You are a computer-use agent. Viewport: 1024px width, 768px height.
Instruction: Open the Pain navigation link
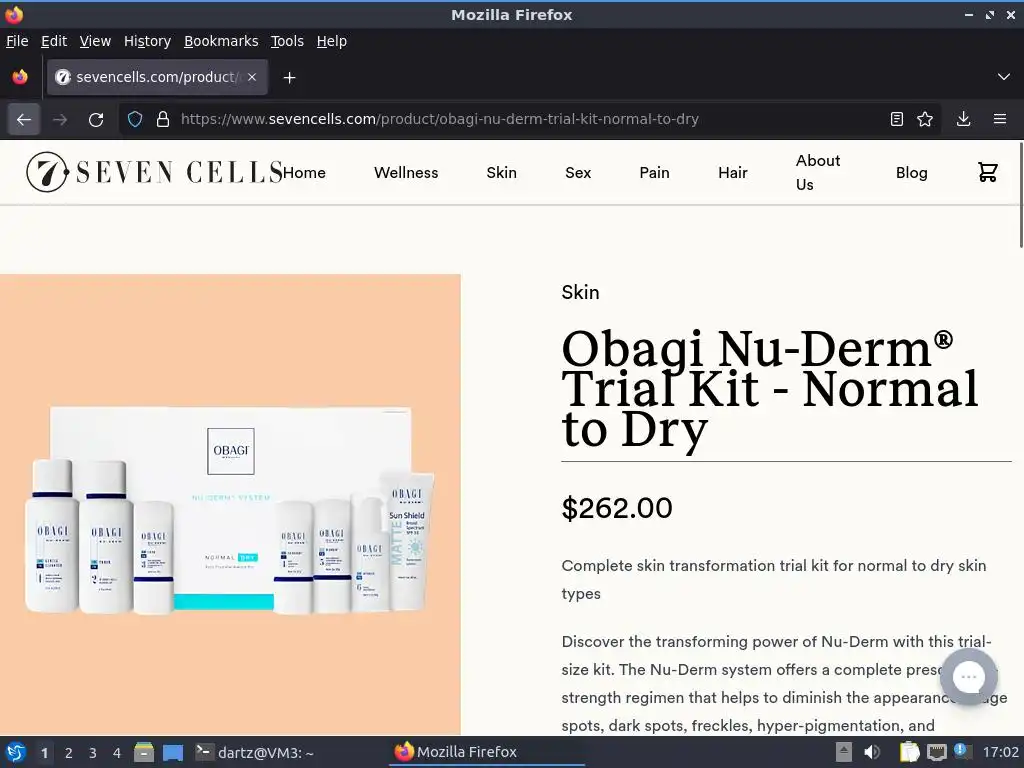coord(654,172)
